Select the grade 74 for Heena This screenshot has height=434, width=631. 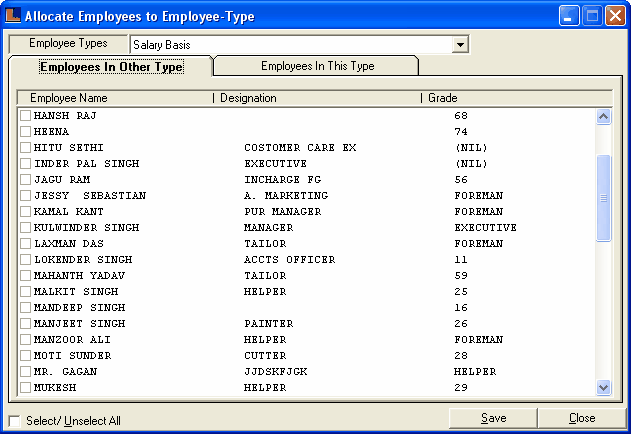point(461,132)
